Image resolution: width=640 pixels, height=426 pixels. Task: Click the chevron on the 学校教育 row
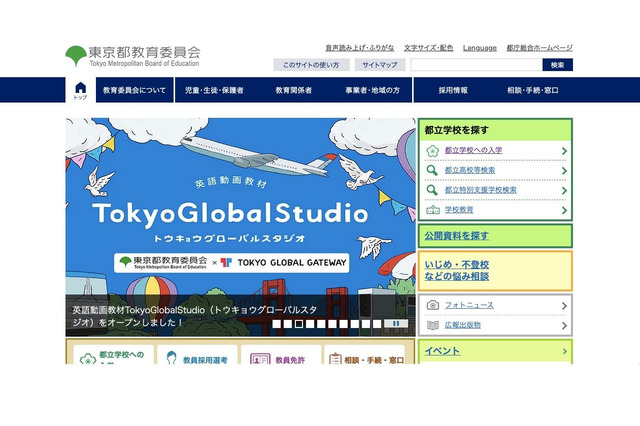coord(564,210)
